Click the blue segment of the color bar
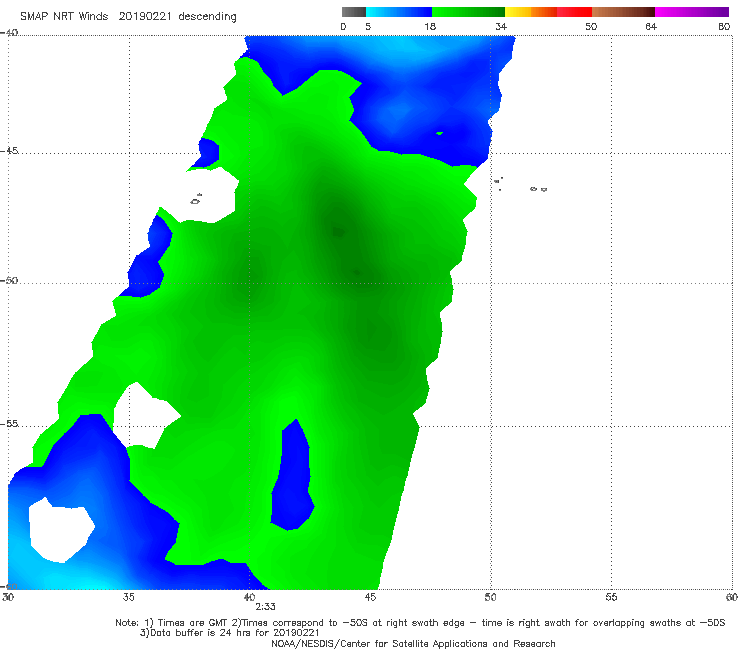740x650 pixels. click(x=399, y=12)
